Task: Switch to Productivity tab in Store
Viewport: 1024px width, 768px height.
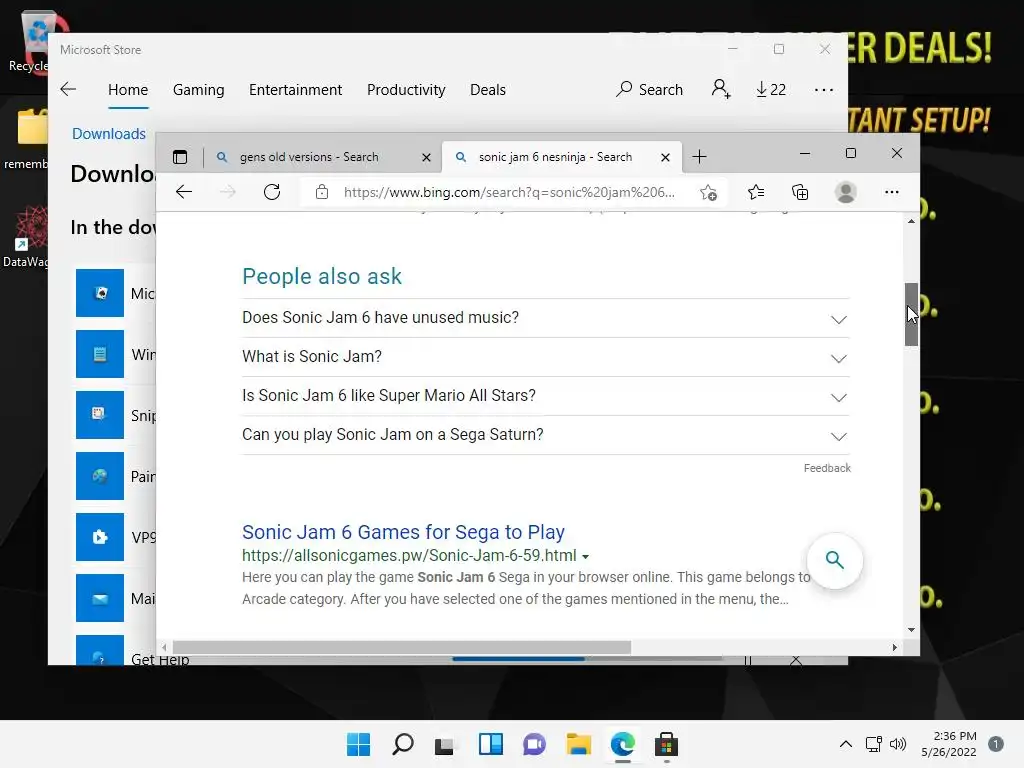Action: coord(406,89)
